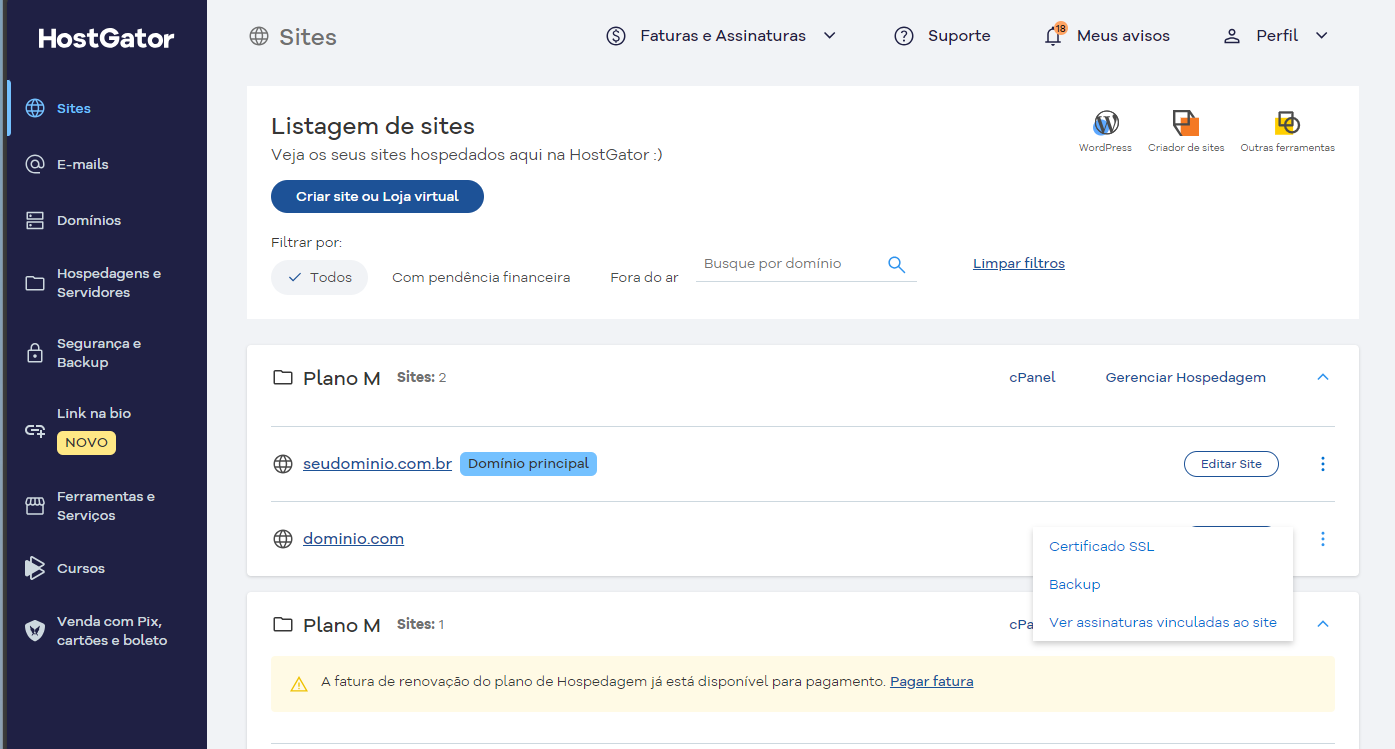Open Ferramentas e Serviços section
Viewport: 1395px width, 749px height.
click(x=106, y=506)
